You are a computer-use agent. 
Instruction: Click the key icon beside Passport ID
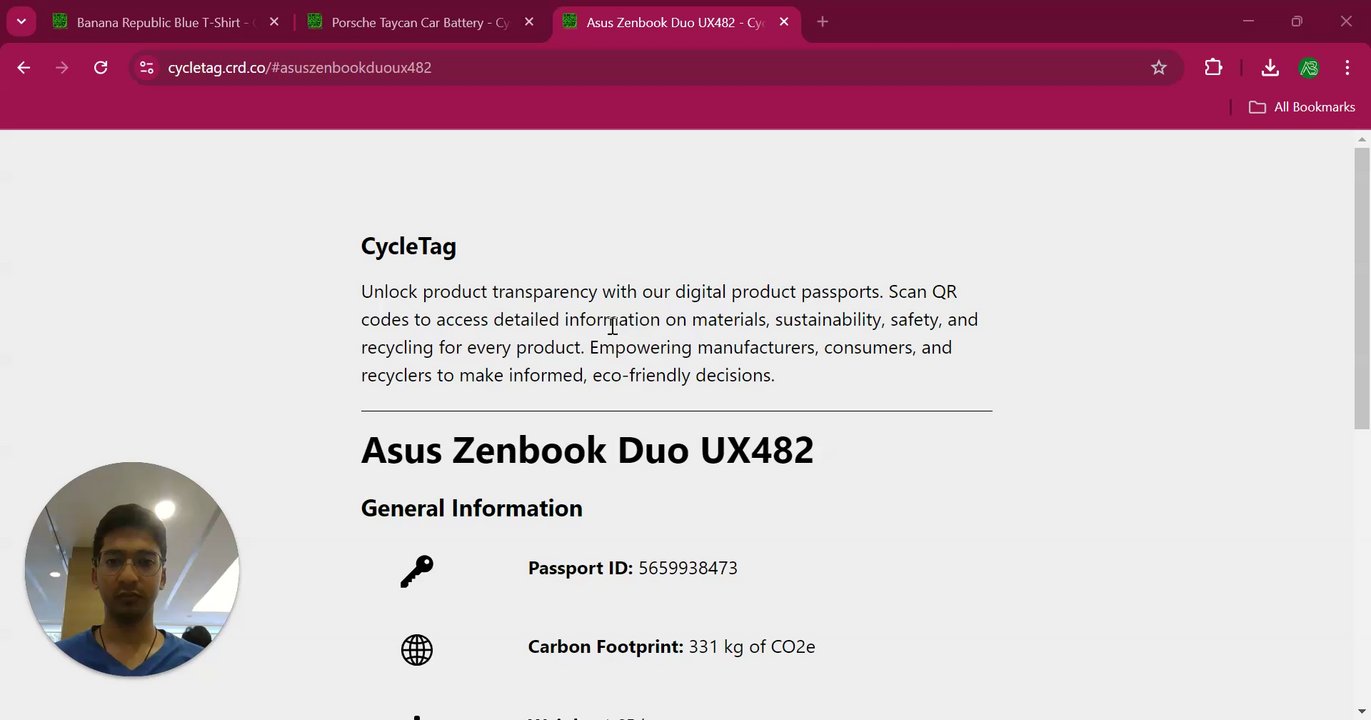pos(417,571)
